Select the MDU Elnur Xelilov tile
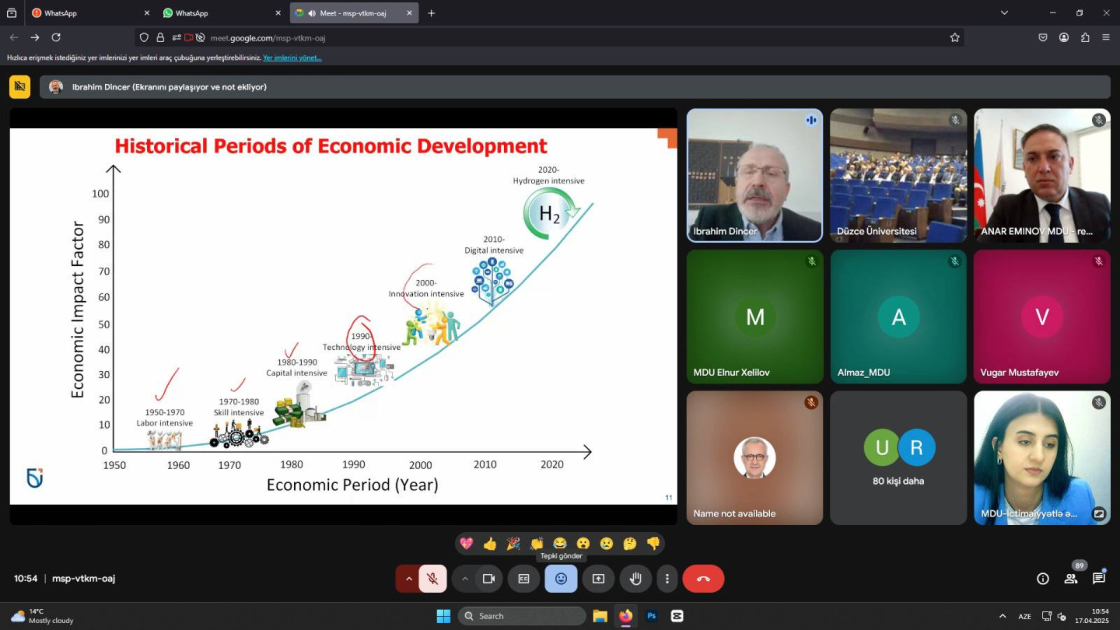The image size is (1120, 630). pyautogui.click(x=754, y=316)
